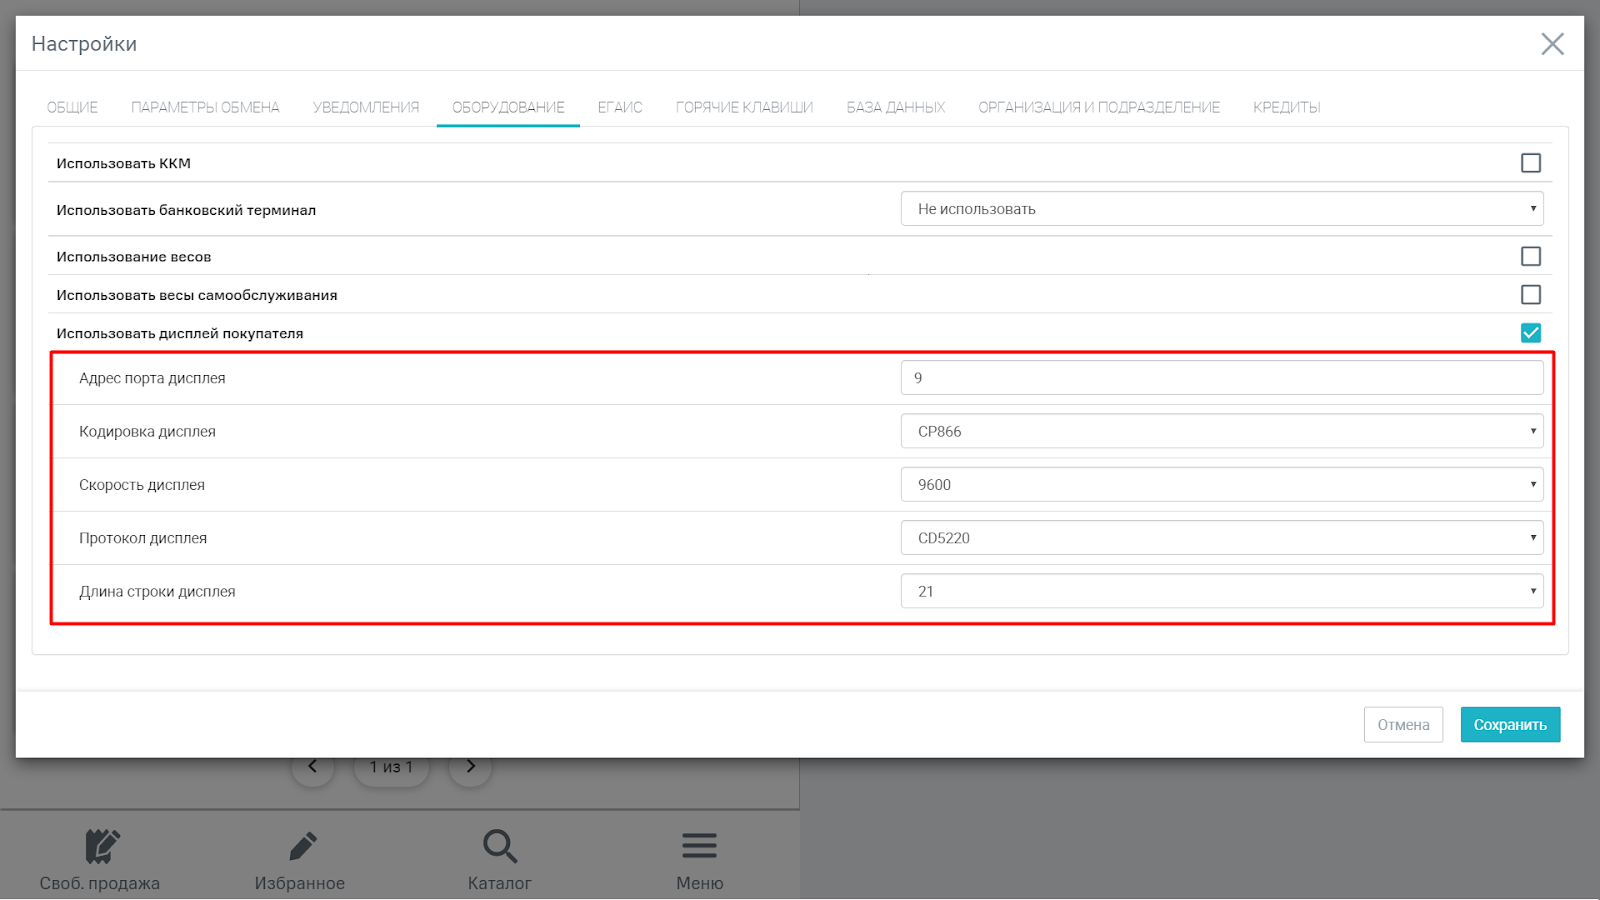Select the ОБОРУДОВАНИЕ tab
This screenshot has width=1600, height=900.
click(508, 107)
